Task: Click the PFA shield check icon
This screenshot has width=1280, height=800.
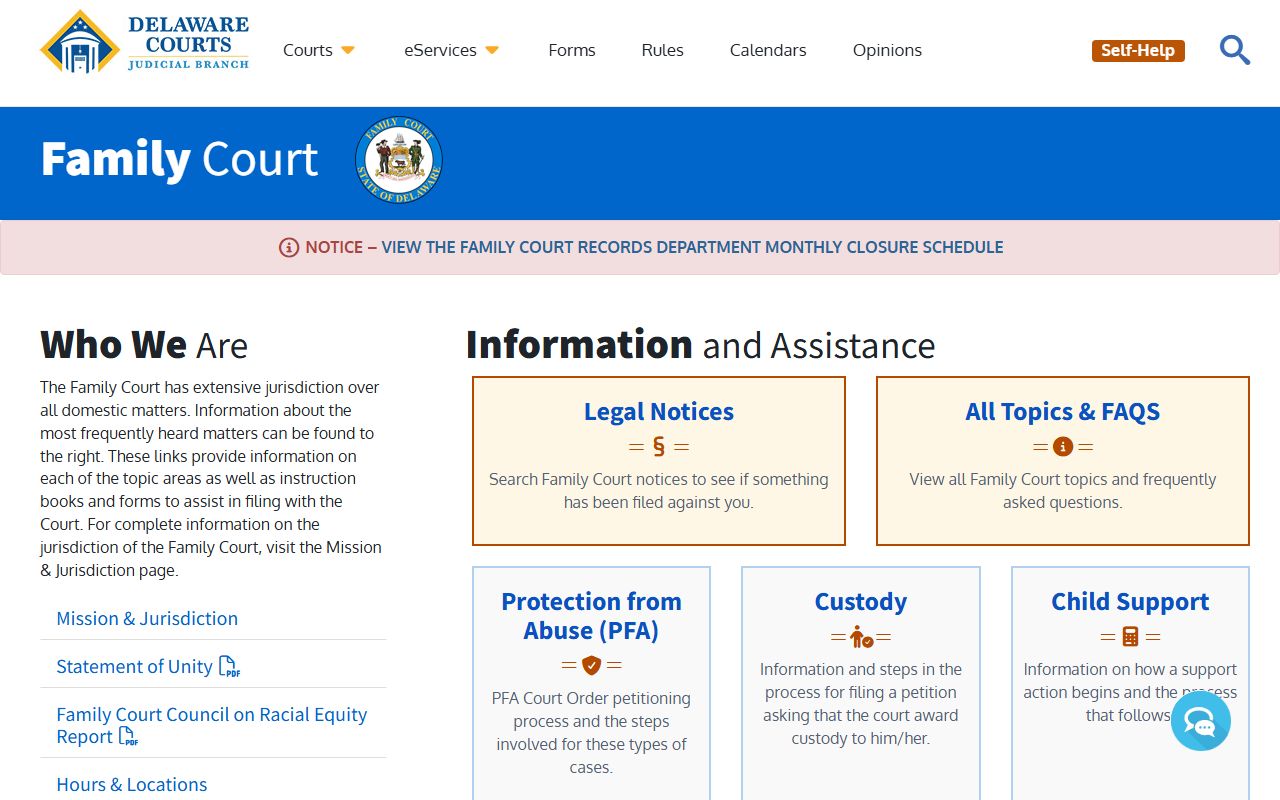Action: 591,665
